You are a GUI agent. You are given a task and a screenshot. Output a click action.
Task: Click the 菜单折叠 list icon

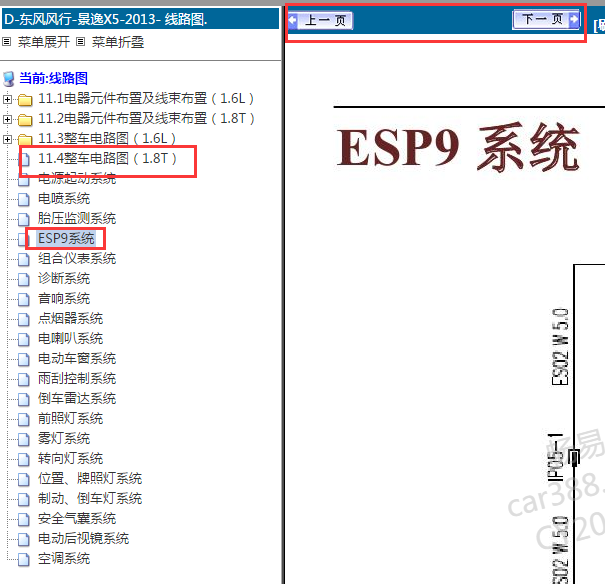click(80, 41)
